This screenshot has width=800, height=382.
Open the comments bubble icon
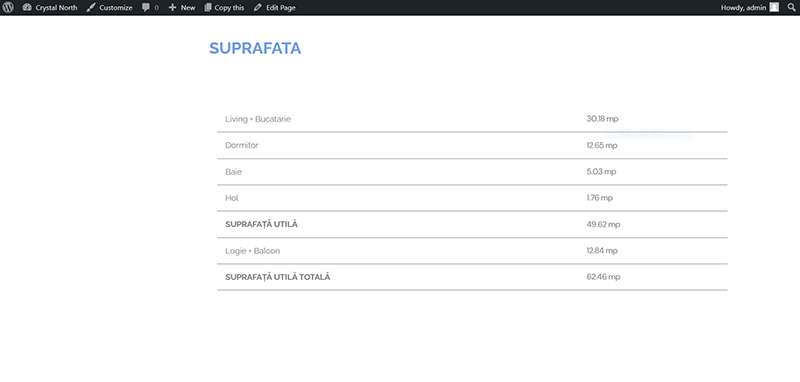[146, 8]
